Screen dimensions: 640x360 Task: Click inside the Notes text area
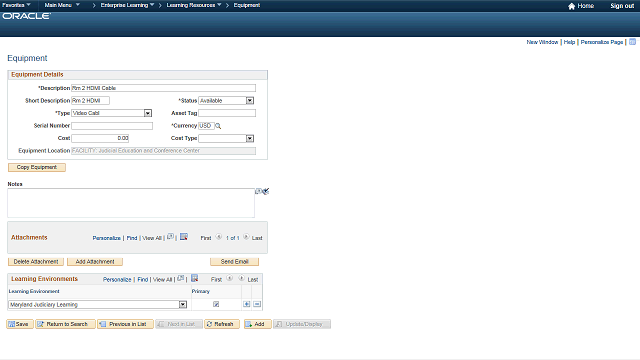[131, 203]
